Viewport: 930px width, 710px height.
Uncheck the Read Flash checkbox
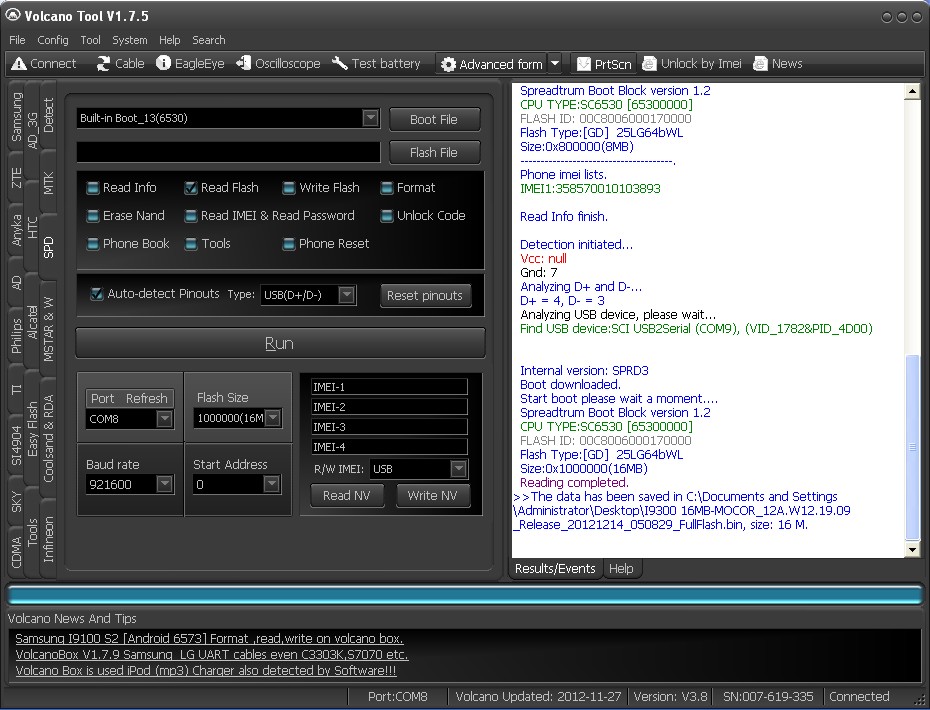(191, 188)
